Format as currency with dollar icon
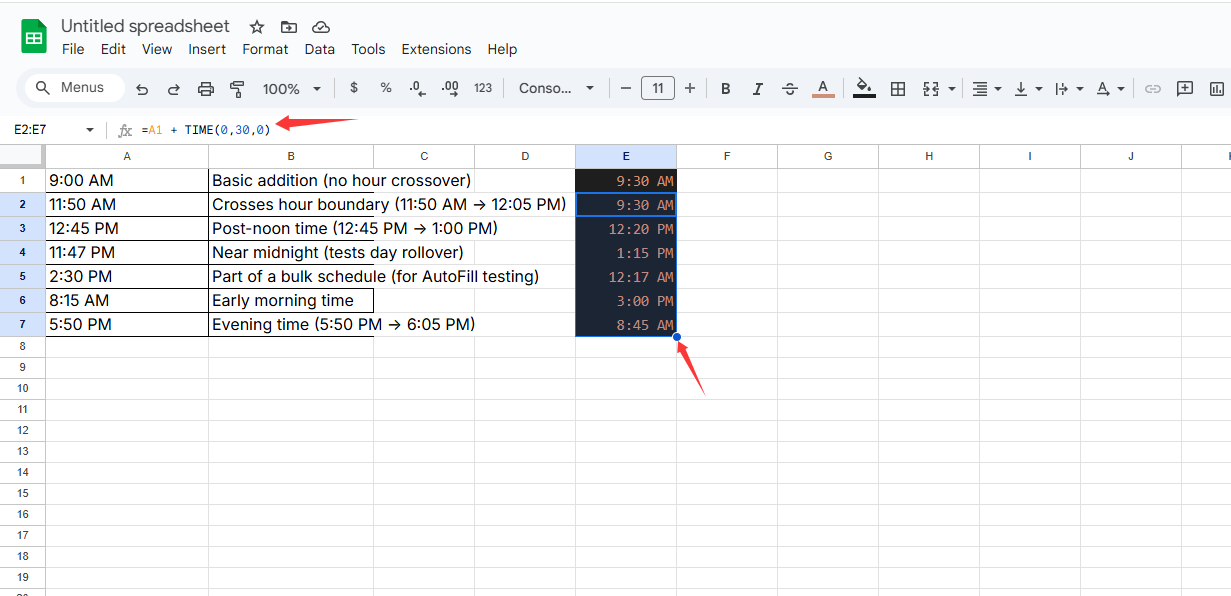This screenshot has height=596, width=1231. tap(354, 88)
